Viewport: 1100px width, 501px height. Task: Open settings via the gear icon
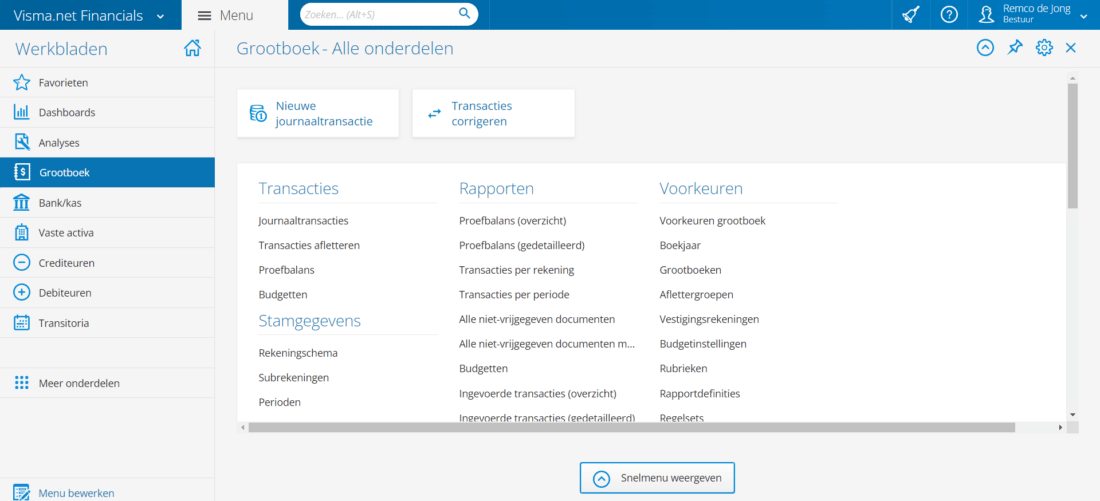[1044, 48]
